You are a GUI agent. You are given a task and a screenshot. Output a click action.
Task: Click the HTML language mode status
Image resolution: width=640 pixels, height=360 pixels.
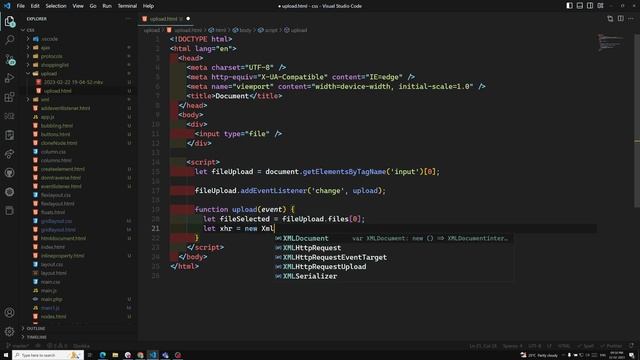pos(564,346)
